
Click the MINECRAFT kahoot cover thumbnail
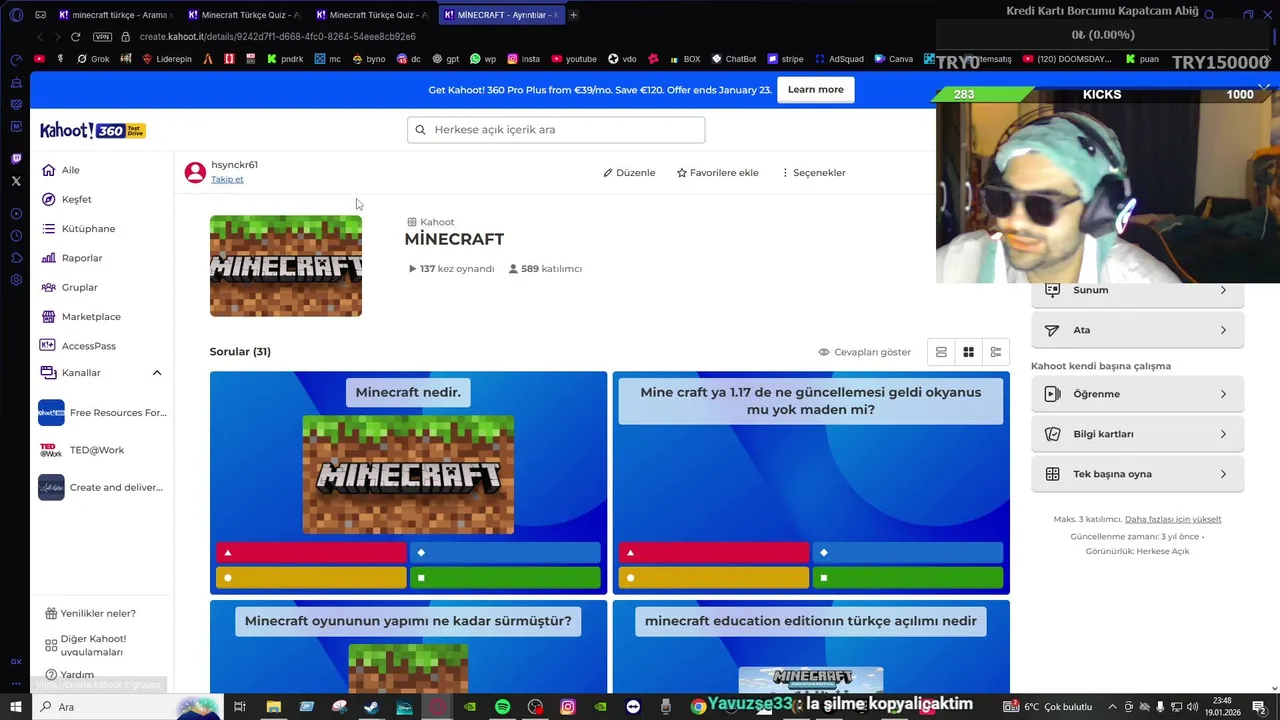point(286,266)
